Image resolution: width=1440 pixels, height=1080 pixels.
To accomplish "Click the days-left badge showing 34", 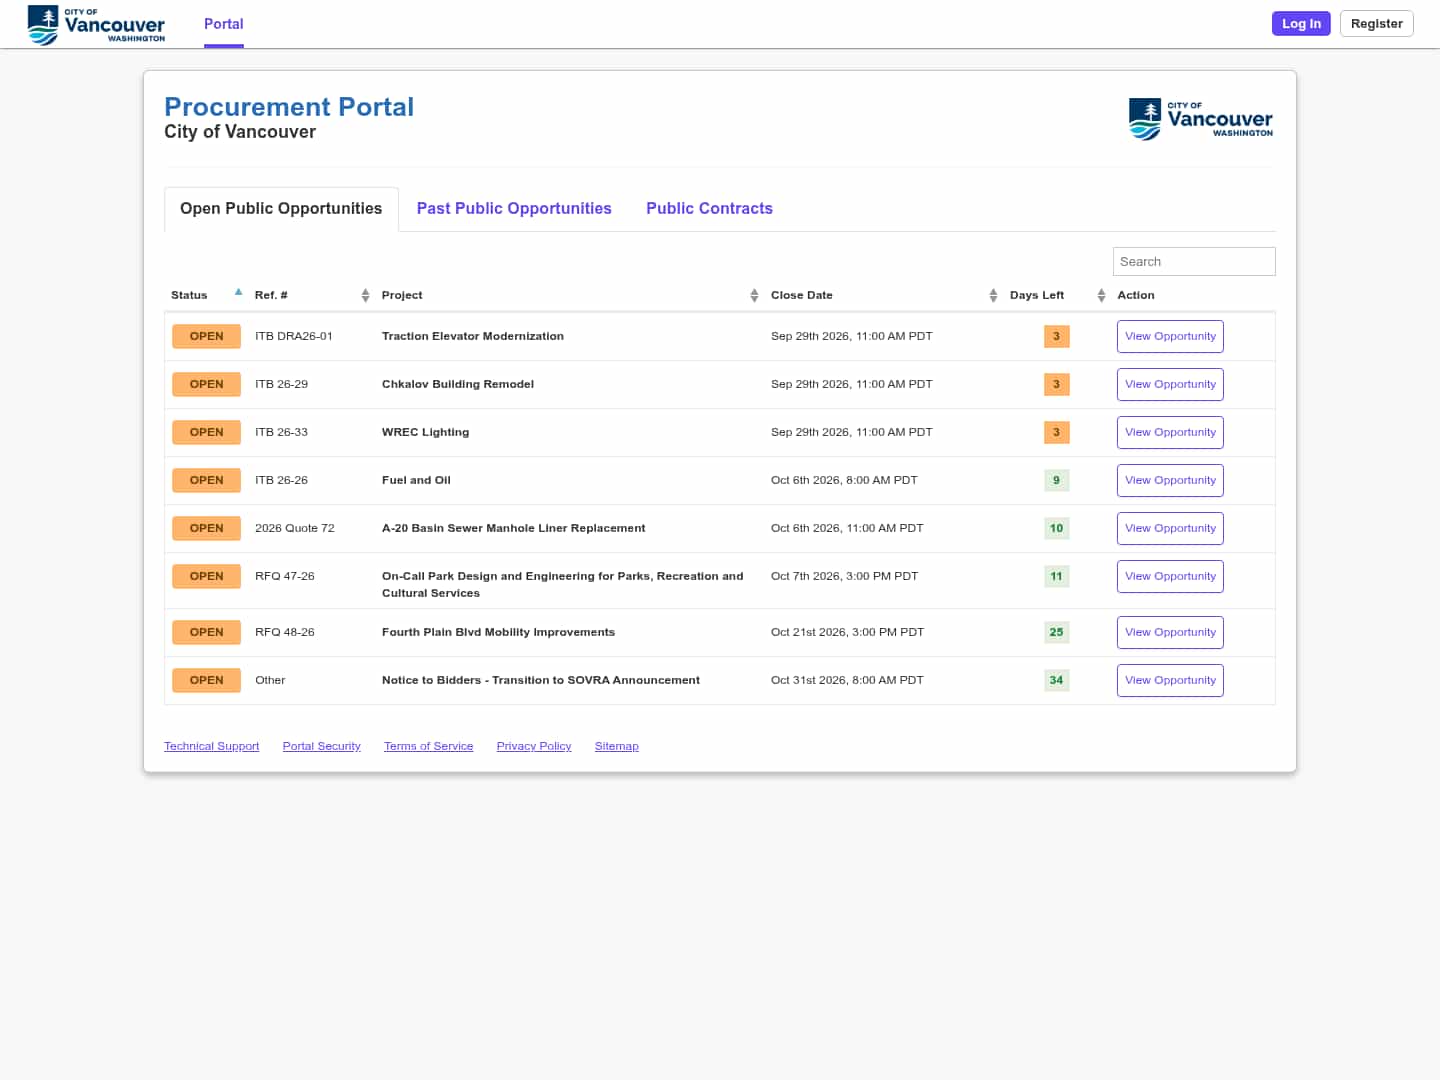I will (x=1056, y=680).
